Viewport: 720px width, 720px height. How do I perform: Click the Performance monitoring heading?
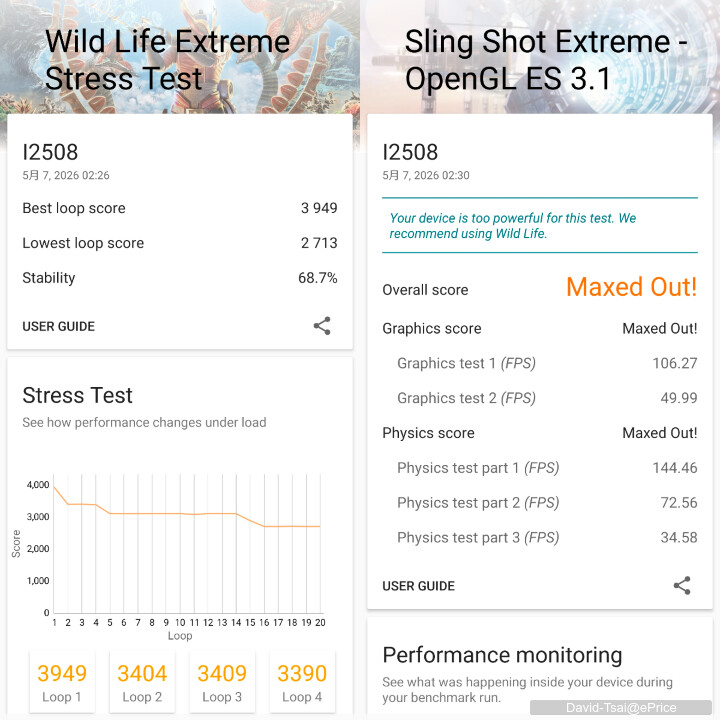click(x=502, y=655)
